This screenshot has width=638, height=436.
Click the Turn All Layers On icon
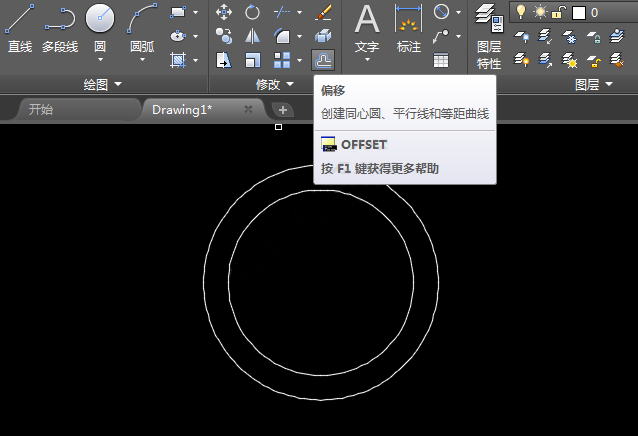coord(522,60)
